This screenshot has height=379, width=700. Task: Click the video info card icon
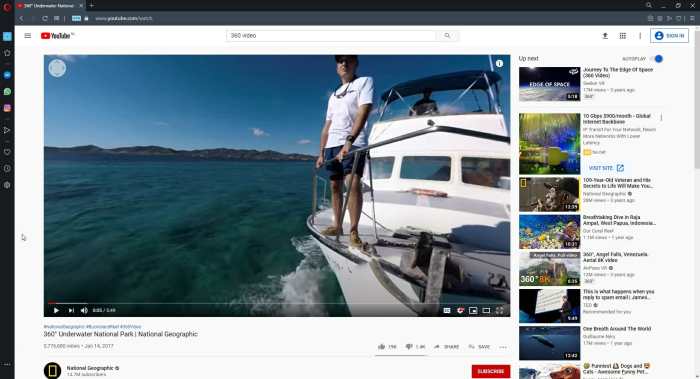tap(499, 64)
